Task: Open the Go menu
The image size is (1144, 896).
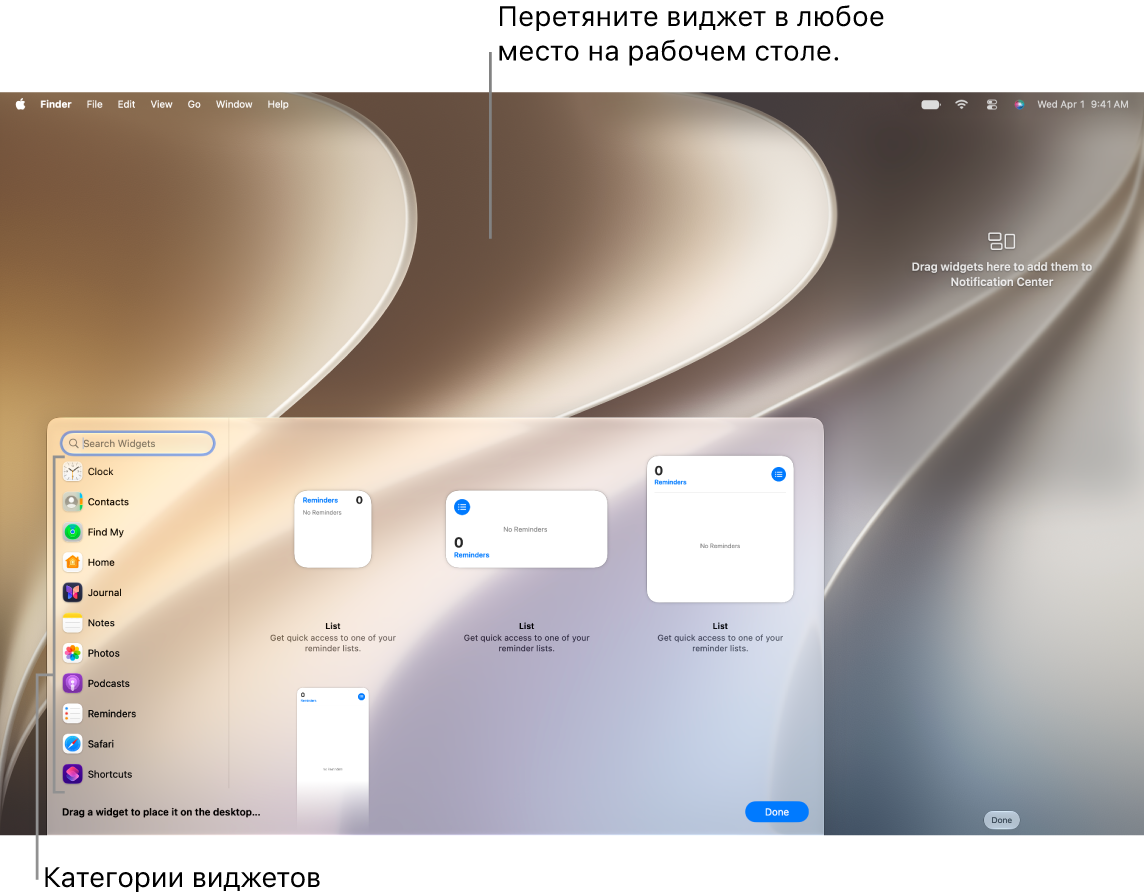Action: [194, 104]
